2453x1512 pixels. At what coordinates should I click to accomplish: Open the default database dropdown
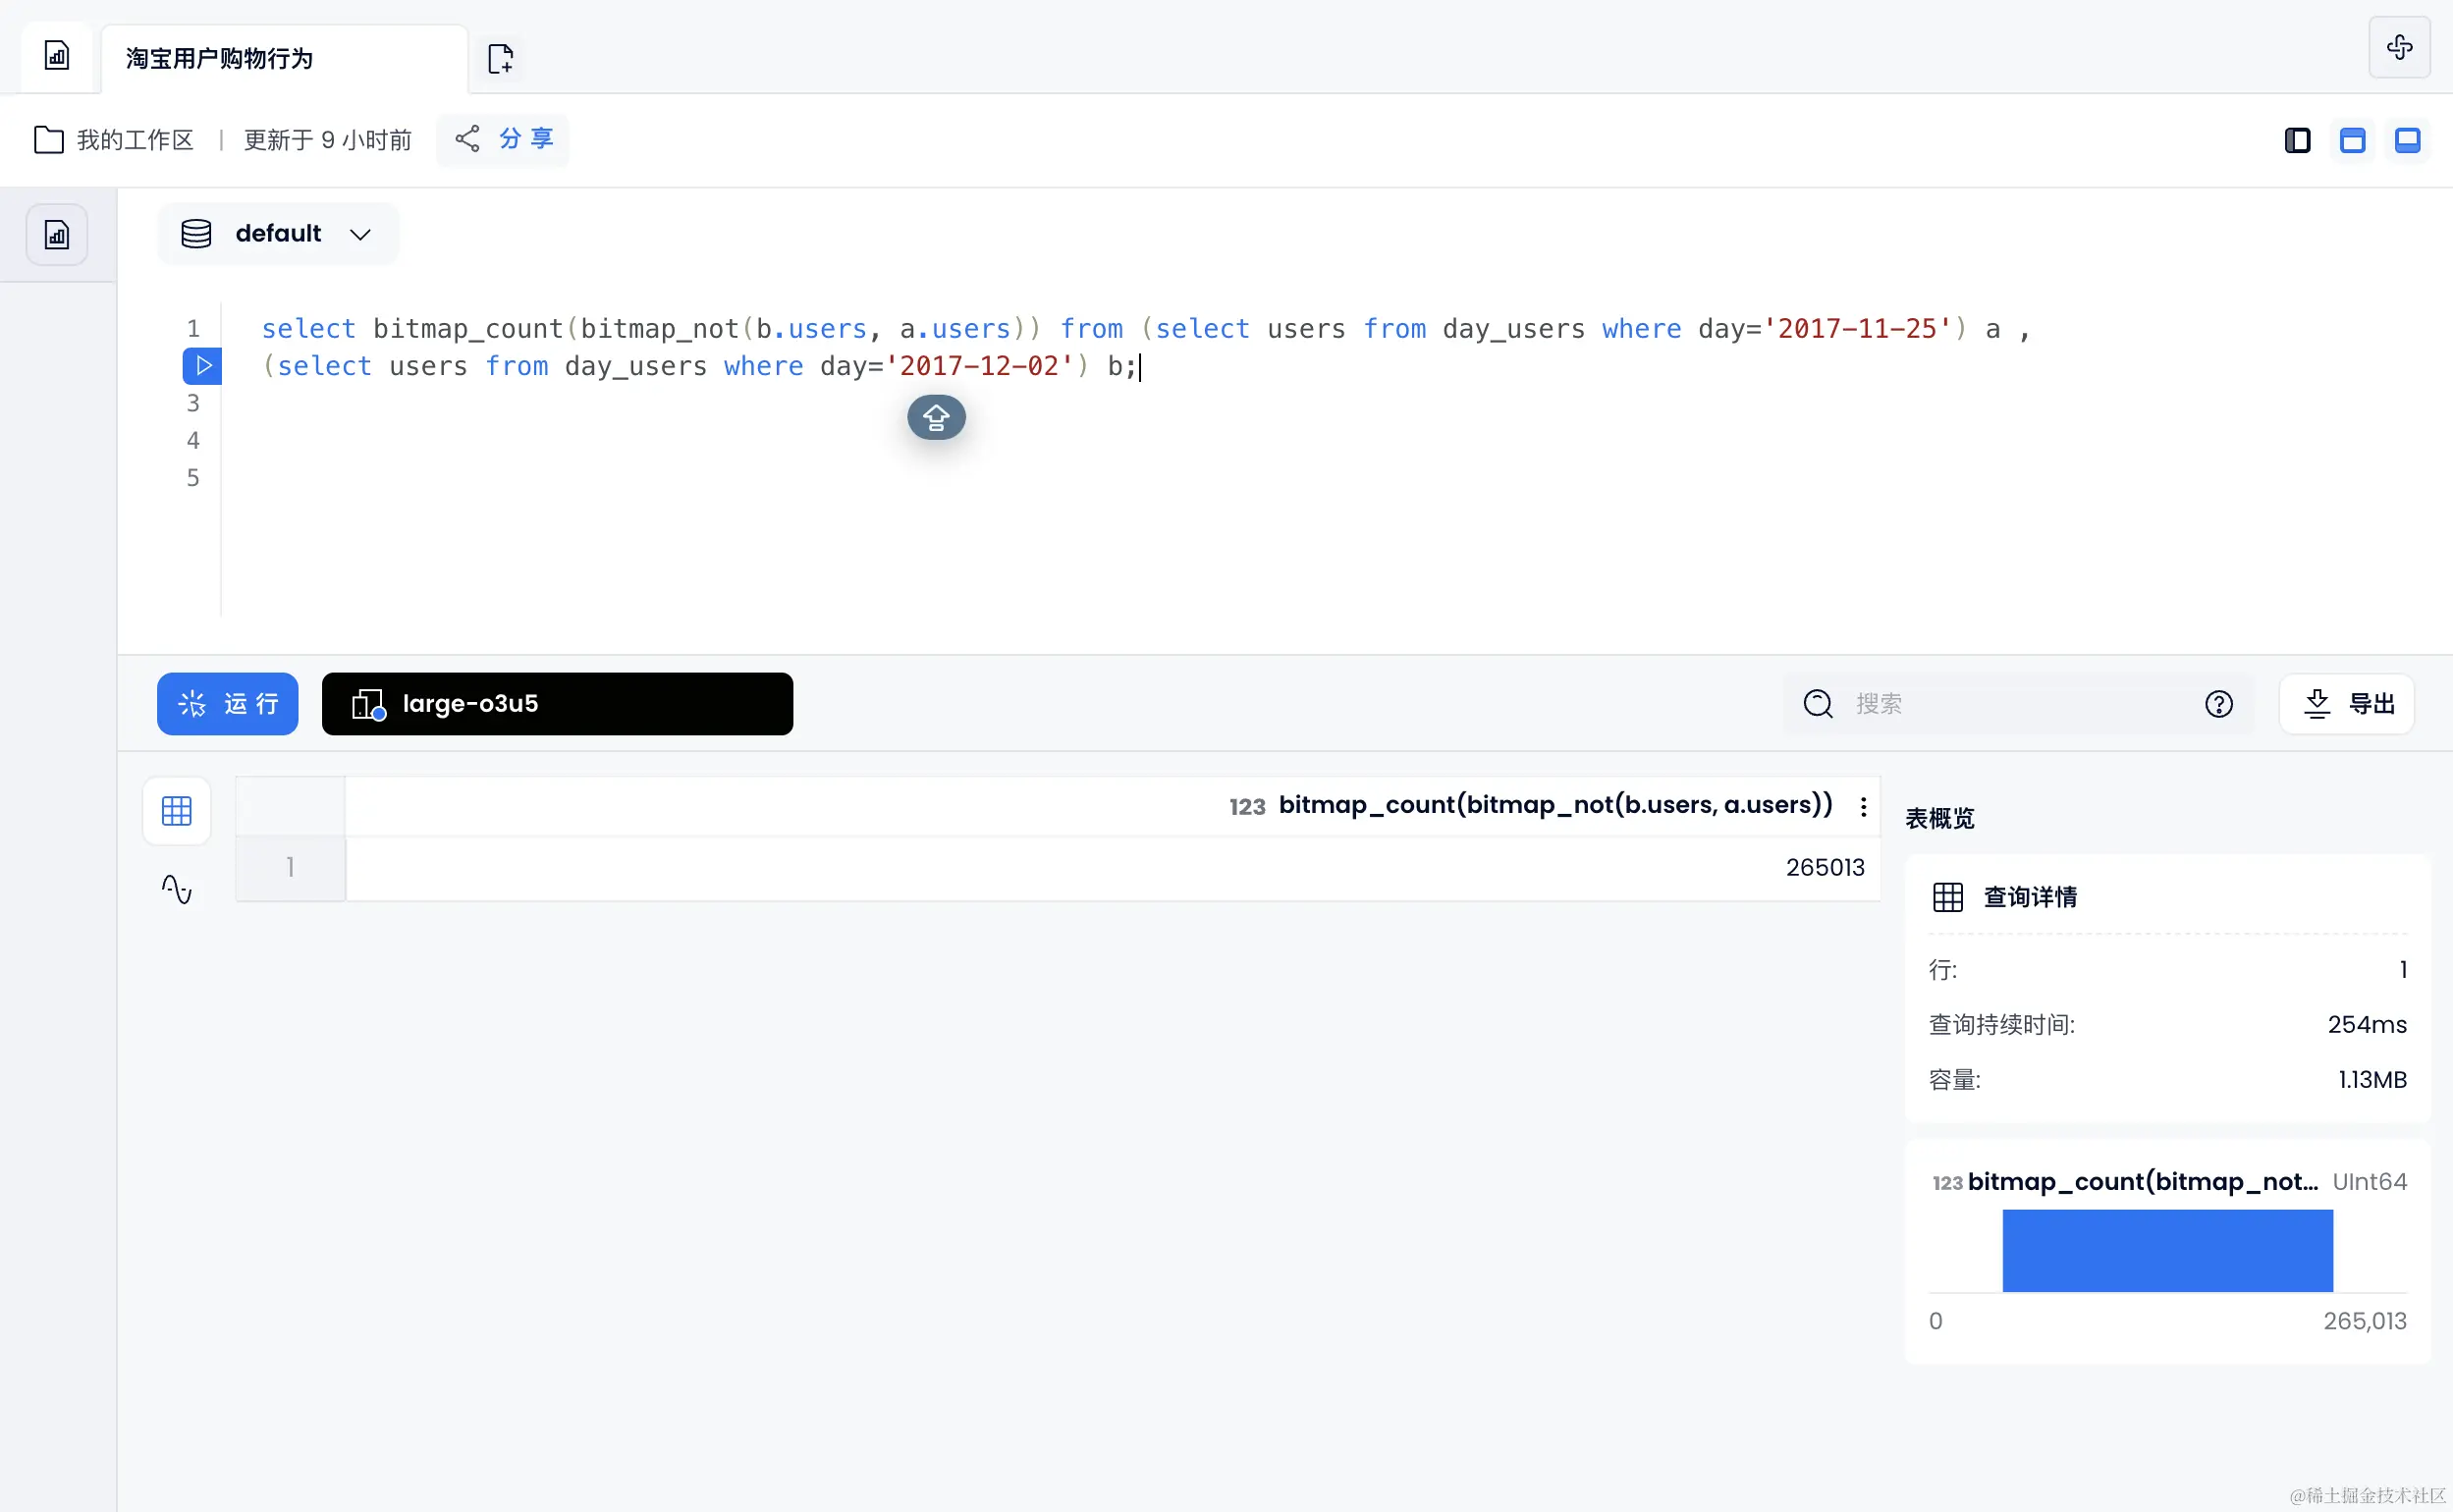pyautogui.click(x=278, y=234)
